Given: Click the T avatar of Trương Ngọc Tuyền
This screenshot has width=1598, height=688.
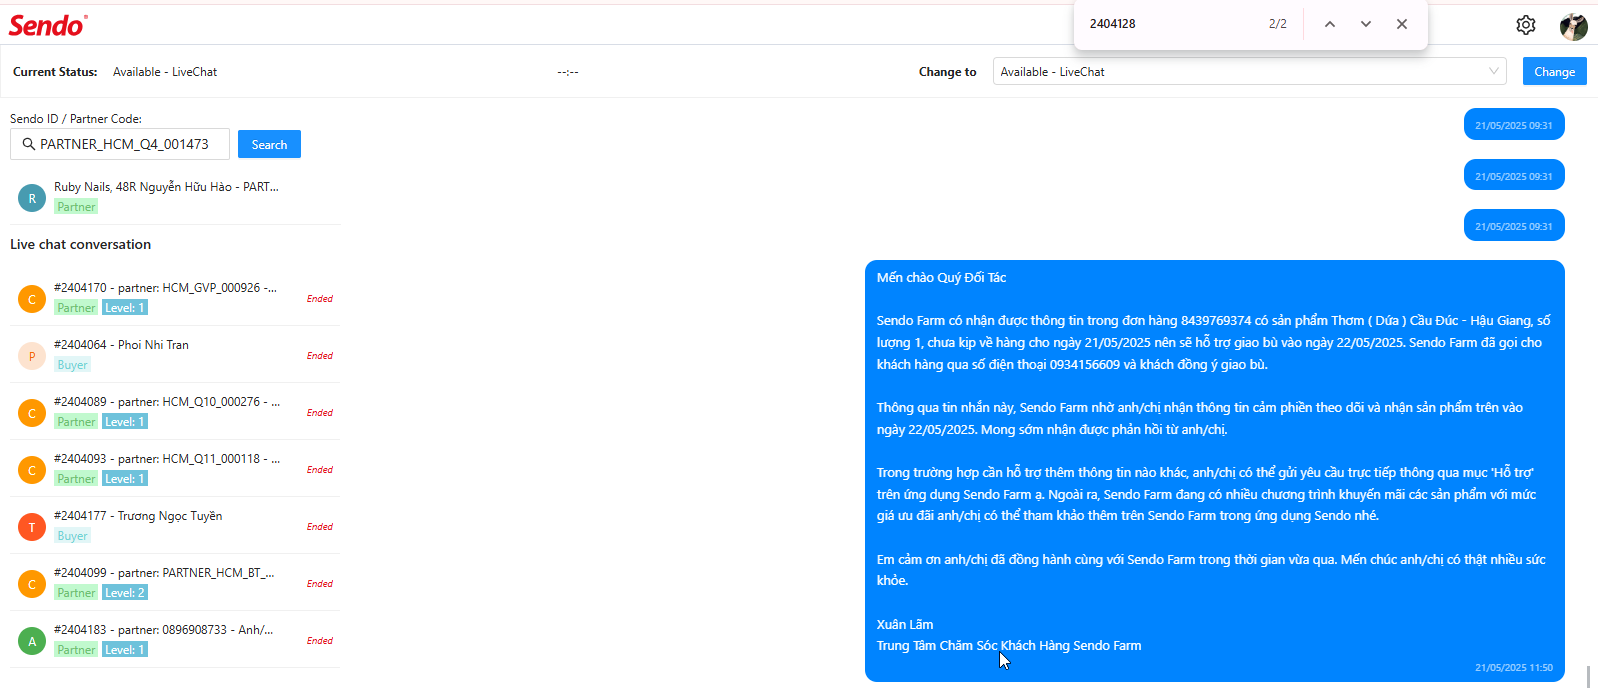Looking at the screenshot, I should tap(32, 527).
